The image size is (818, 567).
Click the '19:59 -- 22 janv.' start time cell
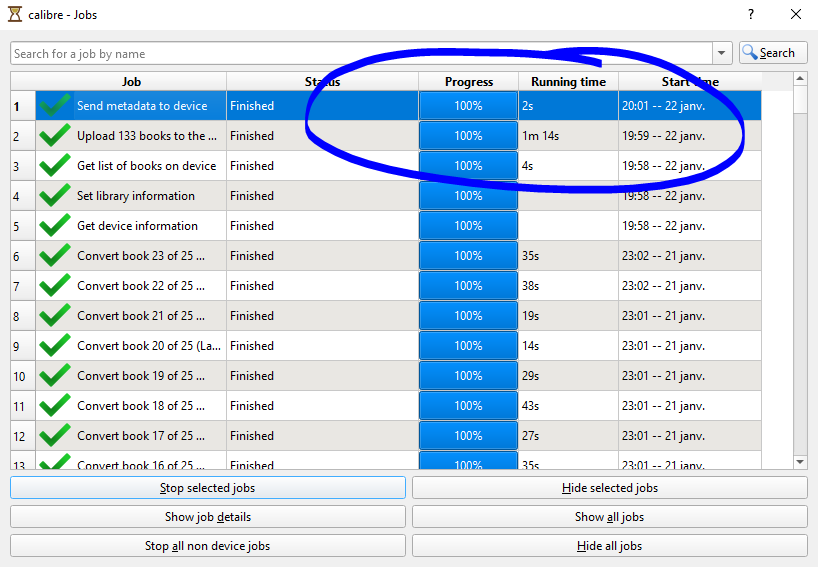tap(690, 136)
